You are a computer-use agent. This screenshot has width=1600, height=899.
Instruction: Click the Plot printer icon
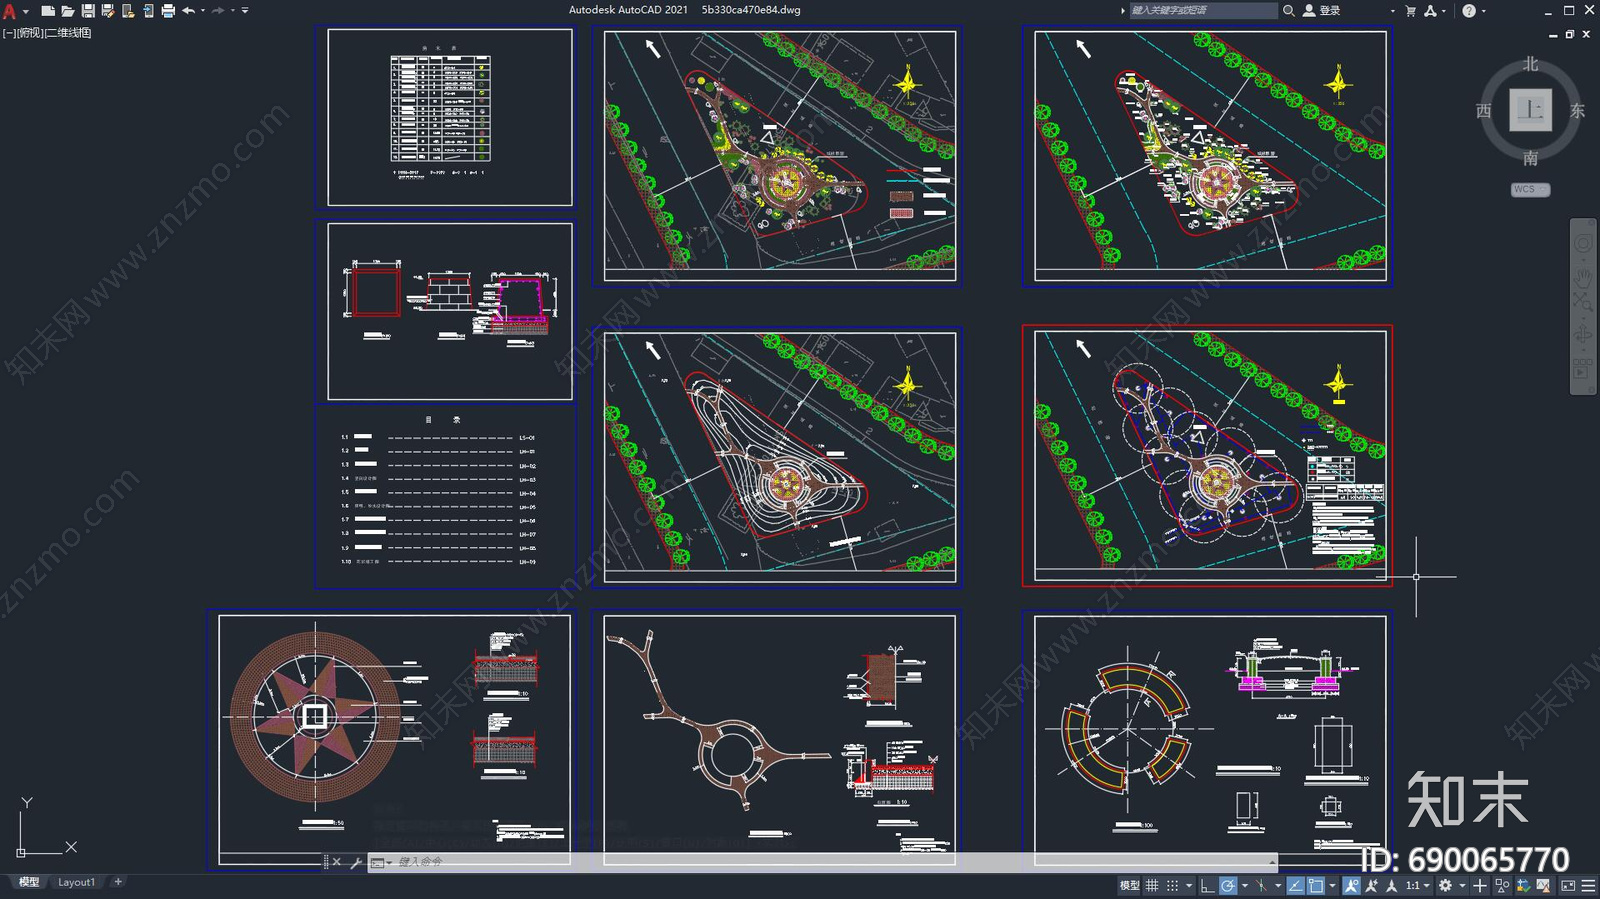[x=167, y=11]
